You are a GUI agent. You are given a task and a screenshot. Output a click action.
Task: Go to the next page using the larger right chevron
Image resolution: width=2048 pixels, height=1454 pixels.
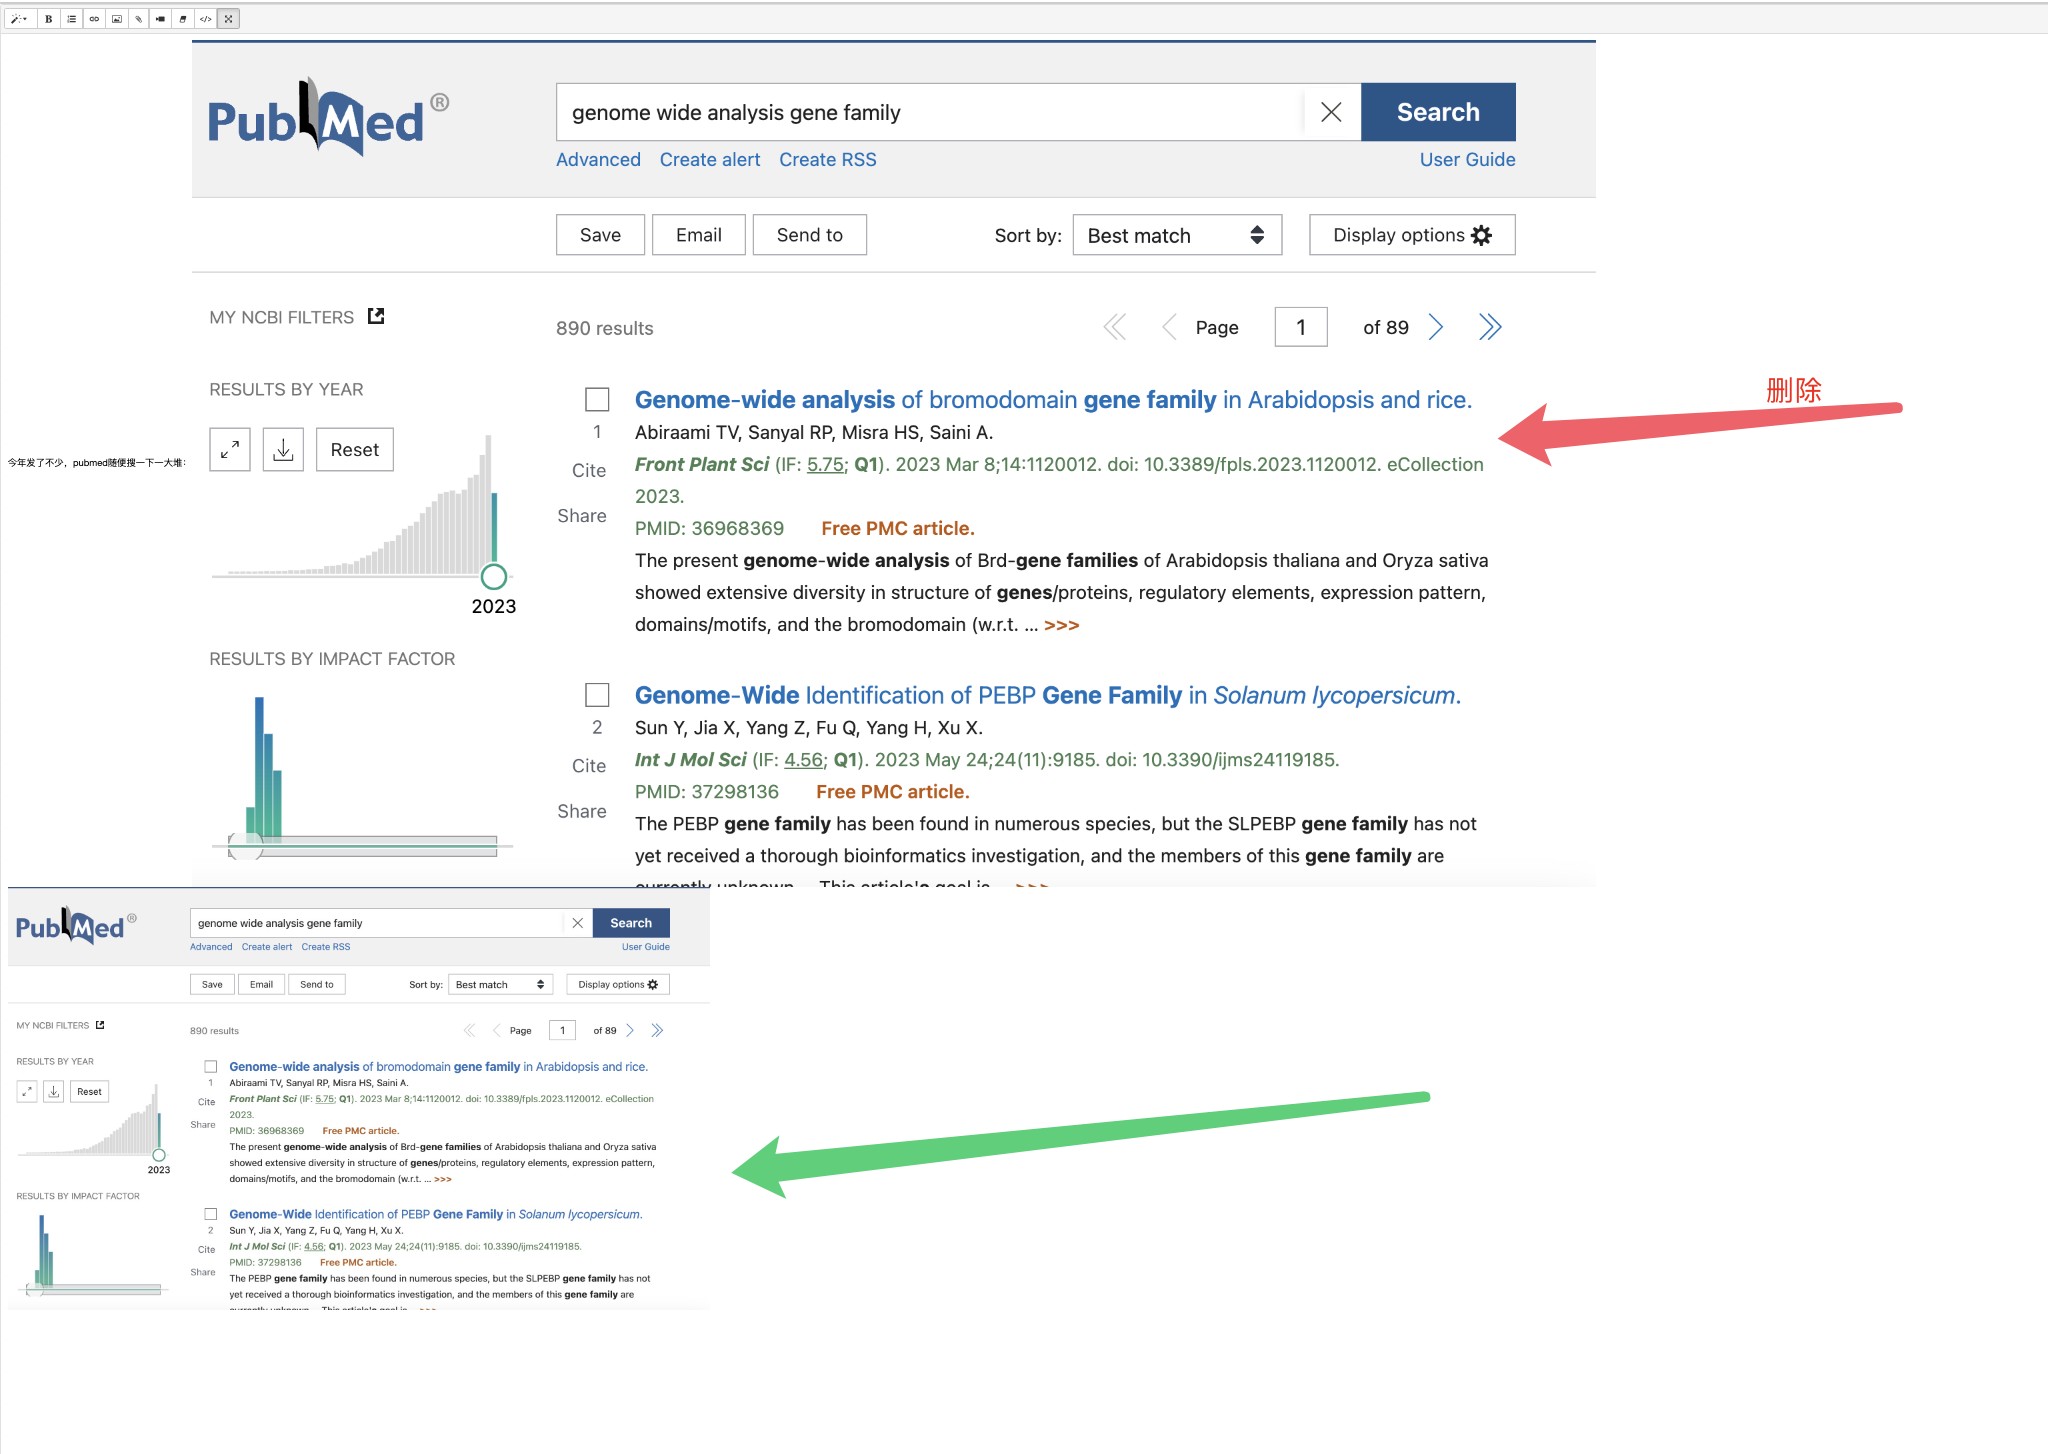coord(1436,327)
